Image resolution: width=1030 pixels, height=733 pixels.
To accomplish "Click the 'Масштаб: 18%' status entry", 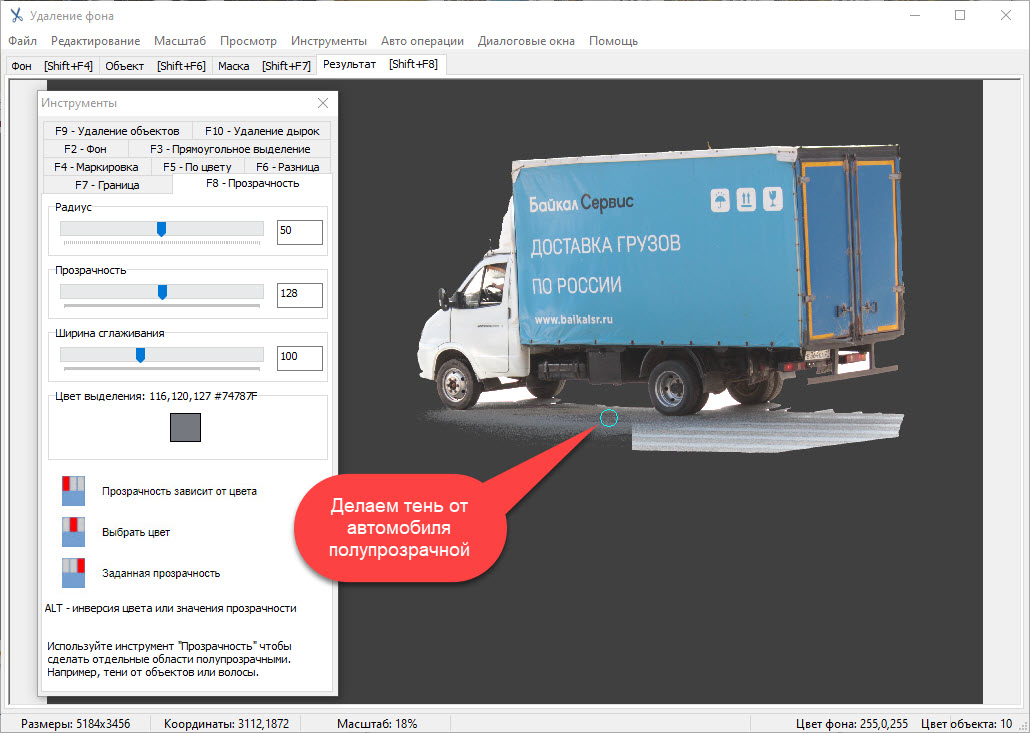I will (377, 724).
